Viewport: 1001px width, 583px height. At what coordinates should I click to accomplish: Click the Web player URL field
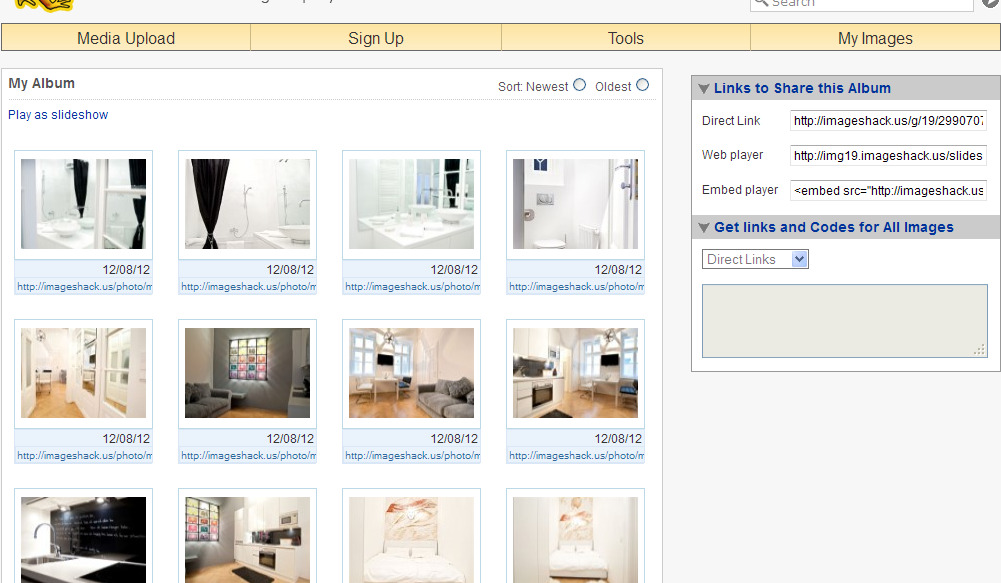888,156
